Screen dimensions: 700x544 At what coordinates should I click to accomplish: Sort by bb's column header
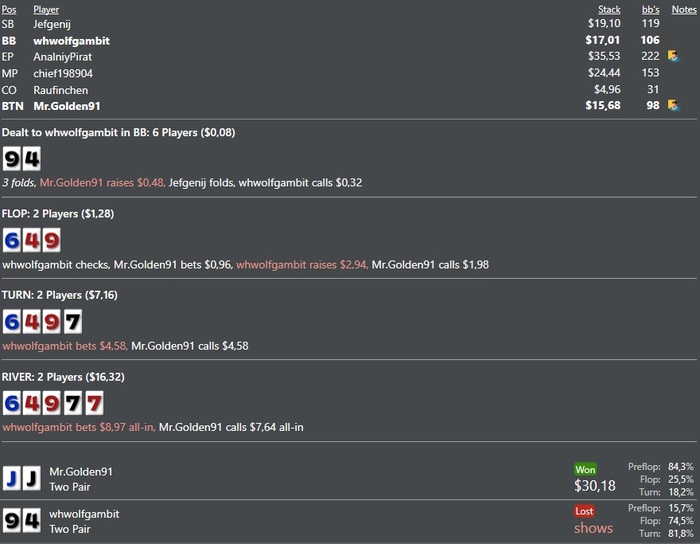(650, 9)
